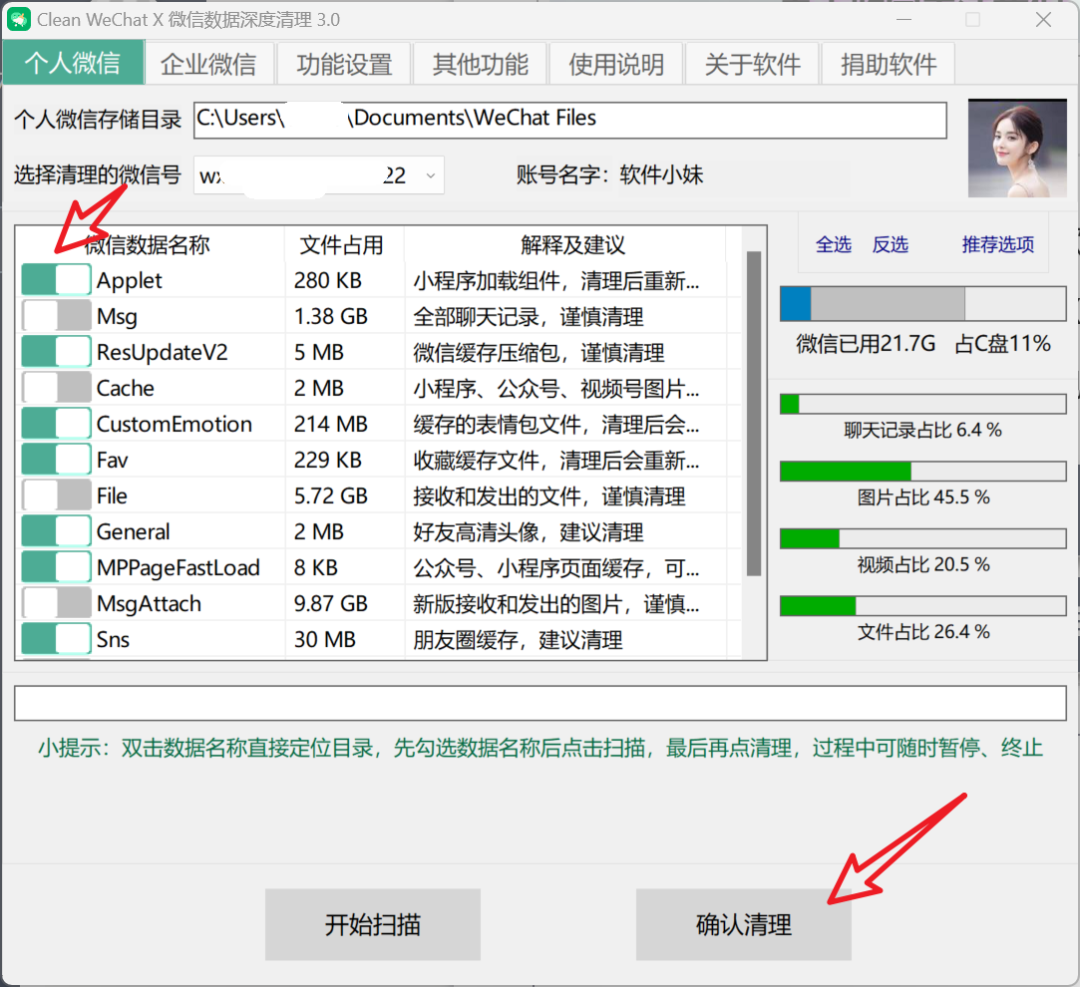Image resolution: width=1080 pixels, height=987 pixels.
Task: Click the 1.38 GB size cell
Action: point(331,316)
